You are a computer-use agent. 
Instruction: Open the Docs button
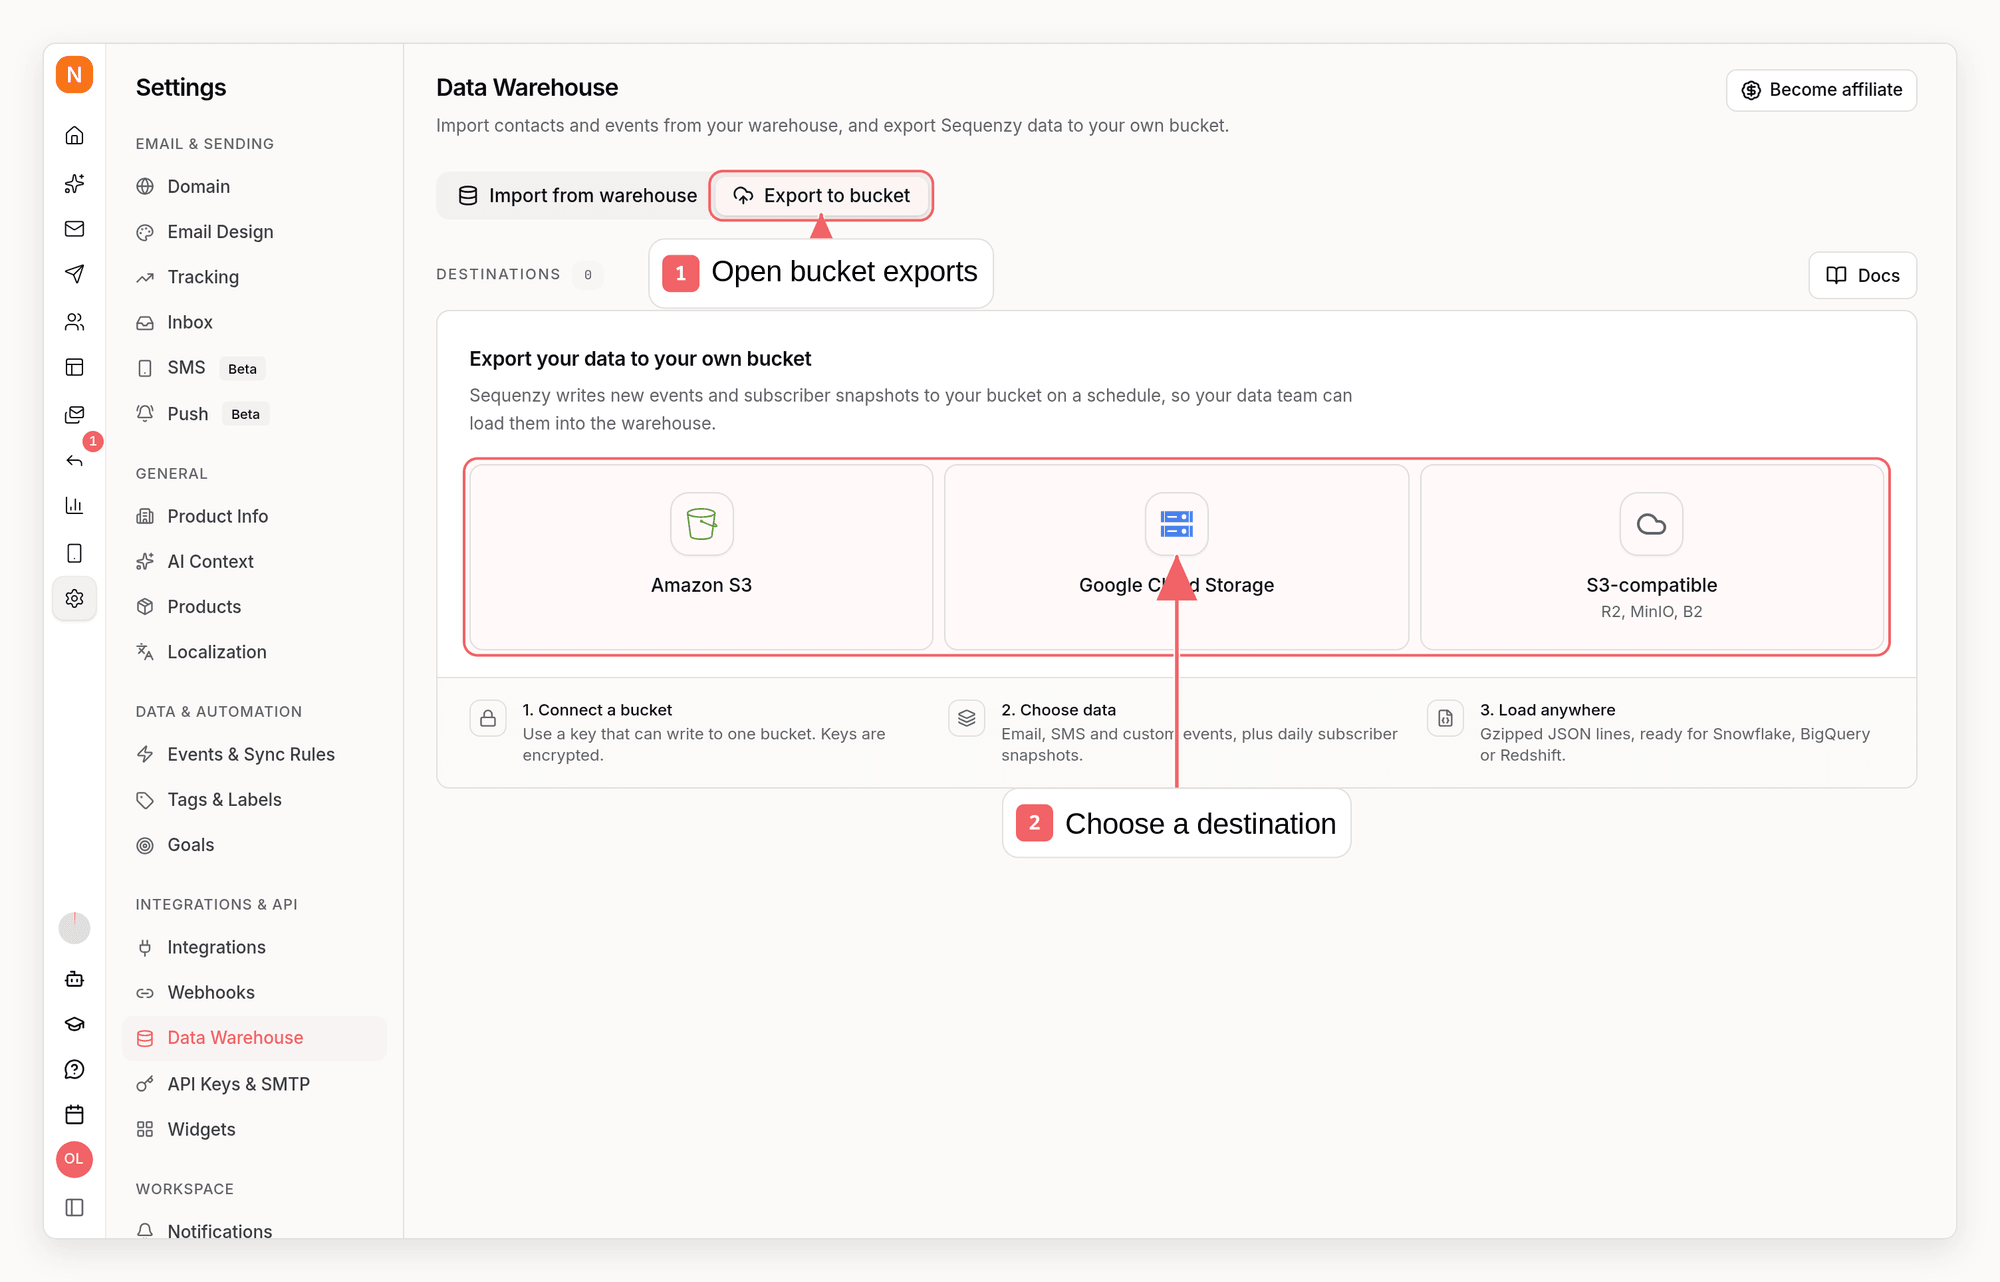pos(1862,275)
